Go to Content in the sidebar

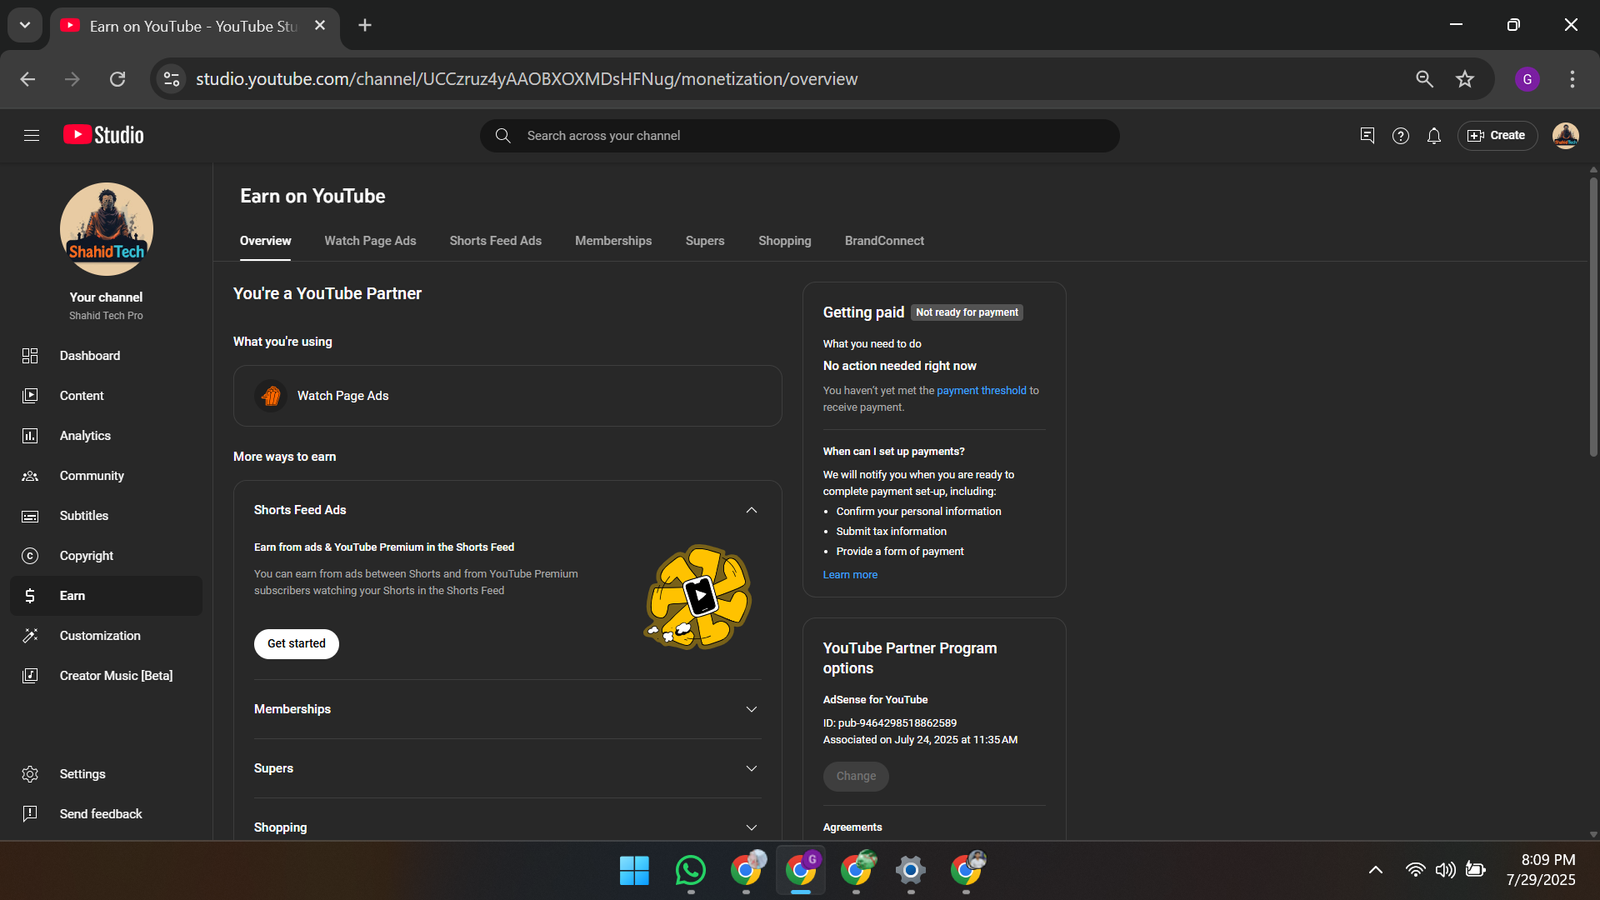click(x=106, y=396)
